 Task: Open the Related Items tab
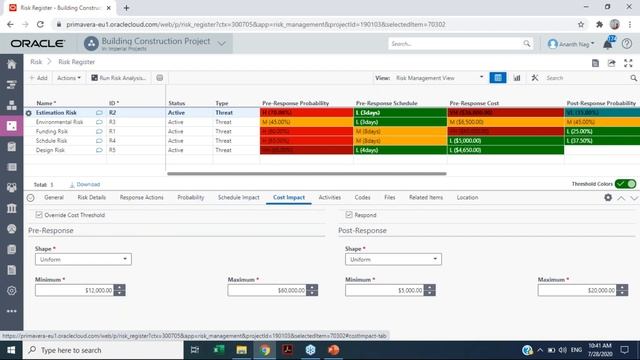pyautogui.click(x=426, y=197)
